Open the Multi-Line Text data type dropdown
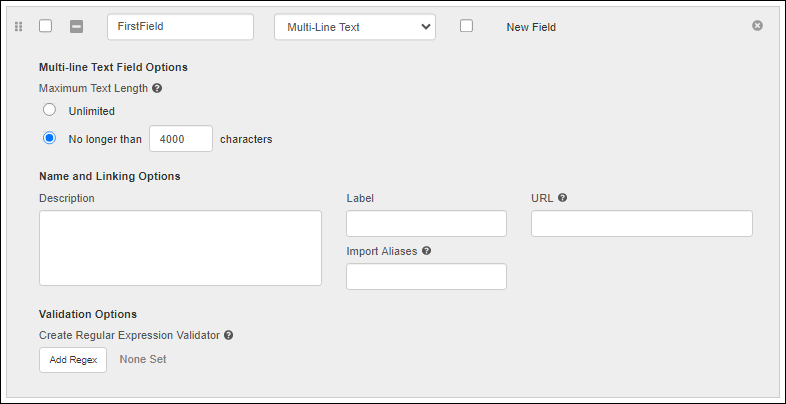 pos(355,27)
